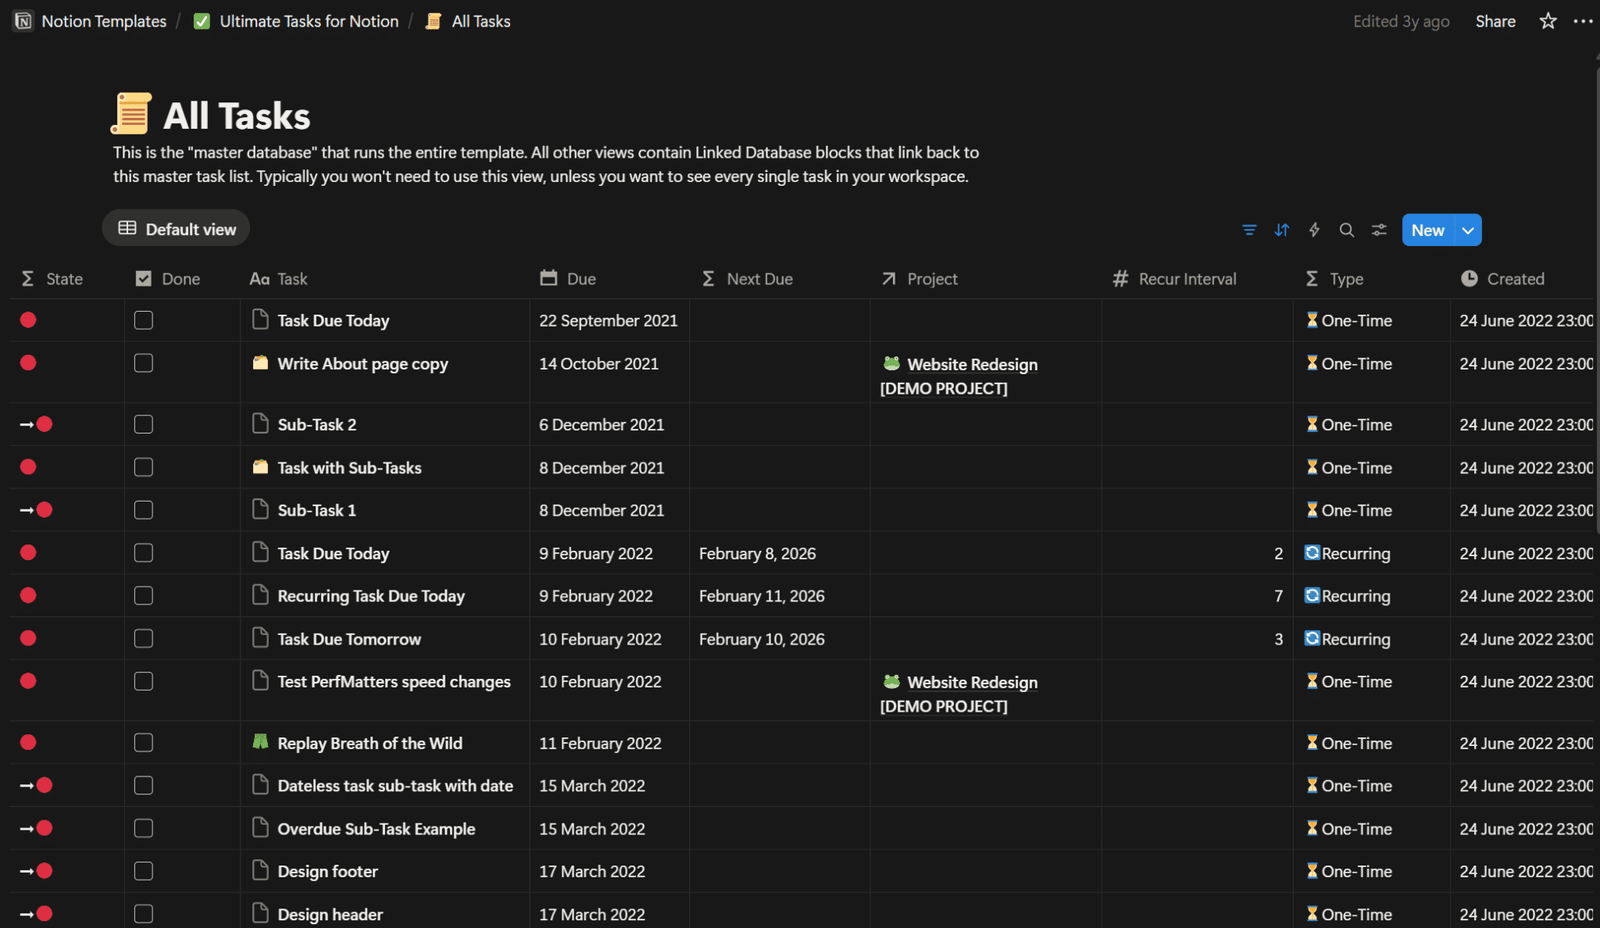Click the Share button
Image resolution: width=1600 pixels, height=928 pixels.
click(x=1495, y=21)
